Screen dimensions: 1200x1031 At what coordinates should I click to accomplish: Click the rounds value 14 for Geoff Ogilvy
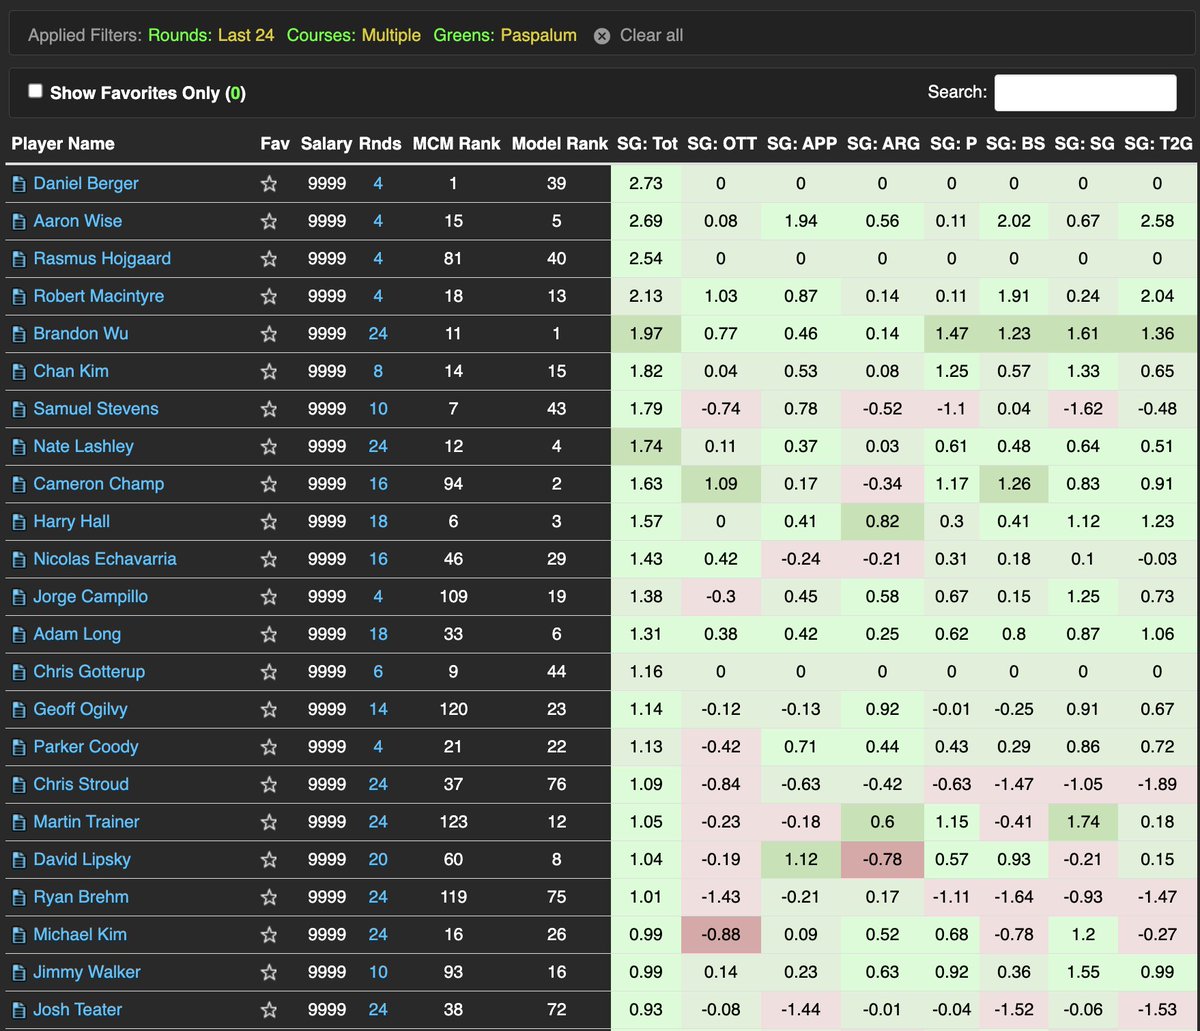click(x=378, y=710)
